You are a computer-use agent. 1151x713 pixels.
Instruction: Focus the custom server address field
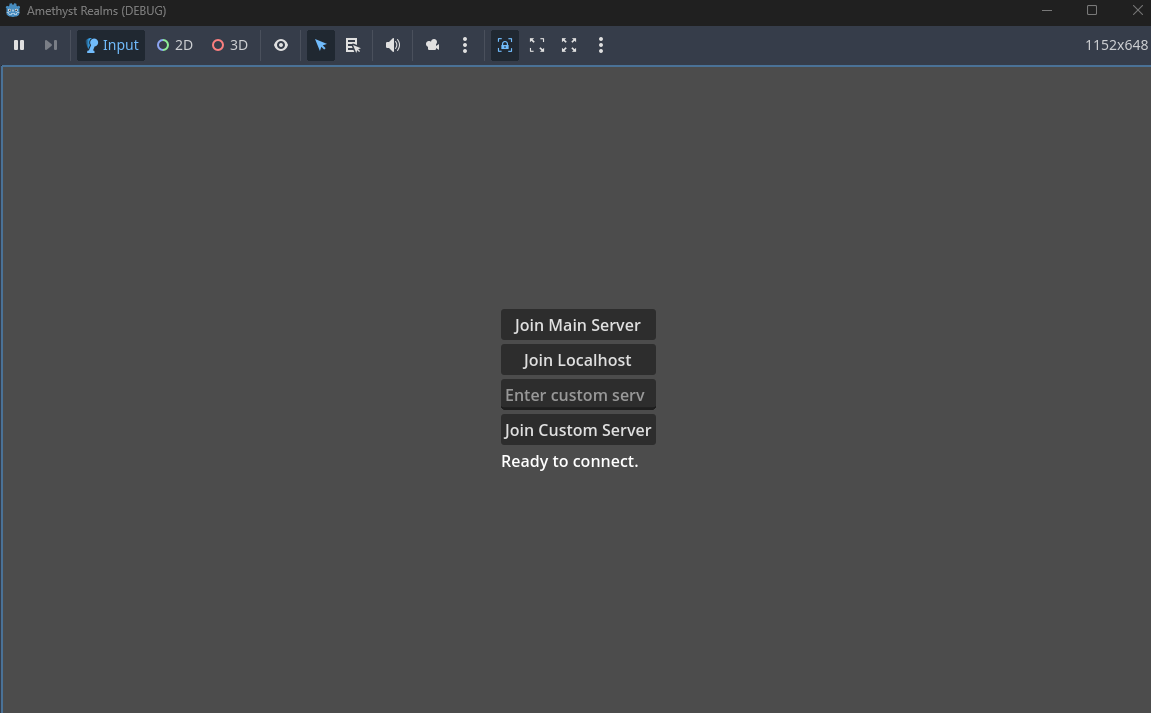click(x=578, y=394)
